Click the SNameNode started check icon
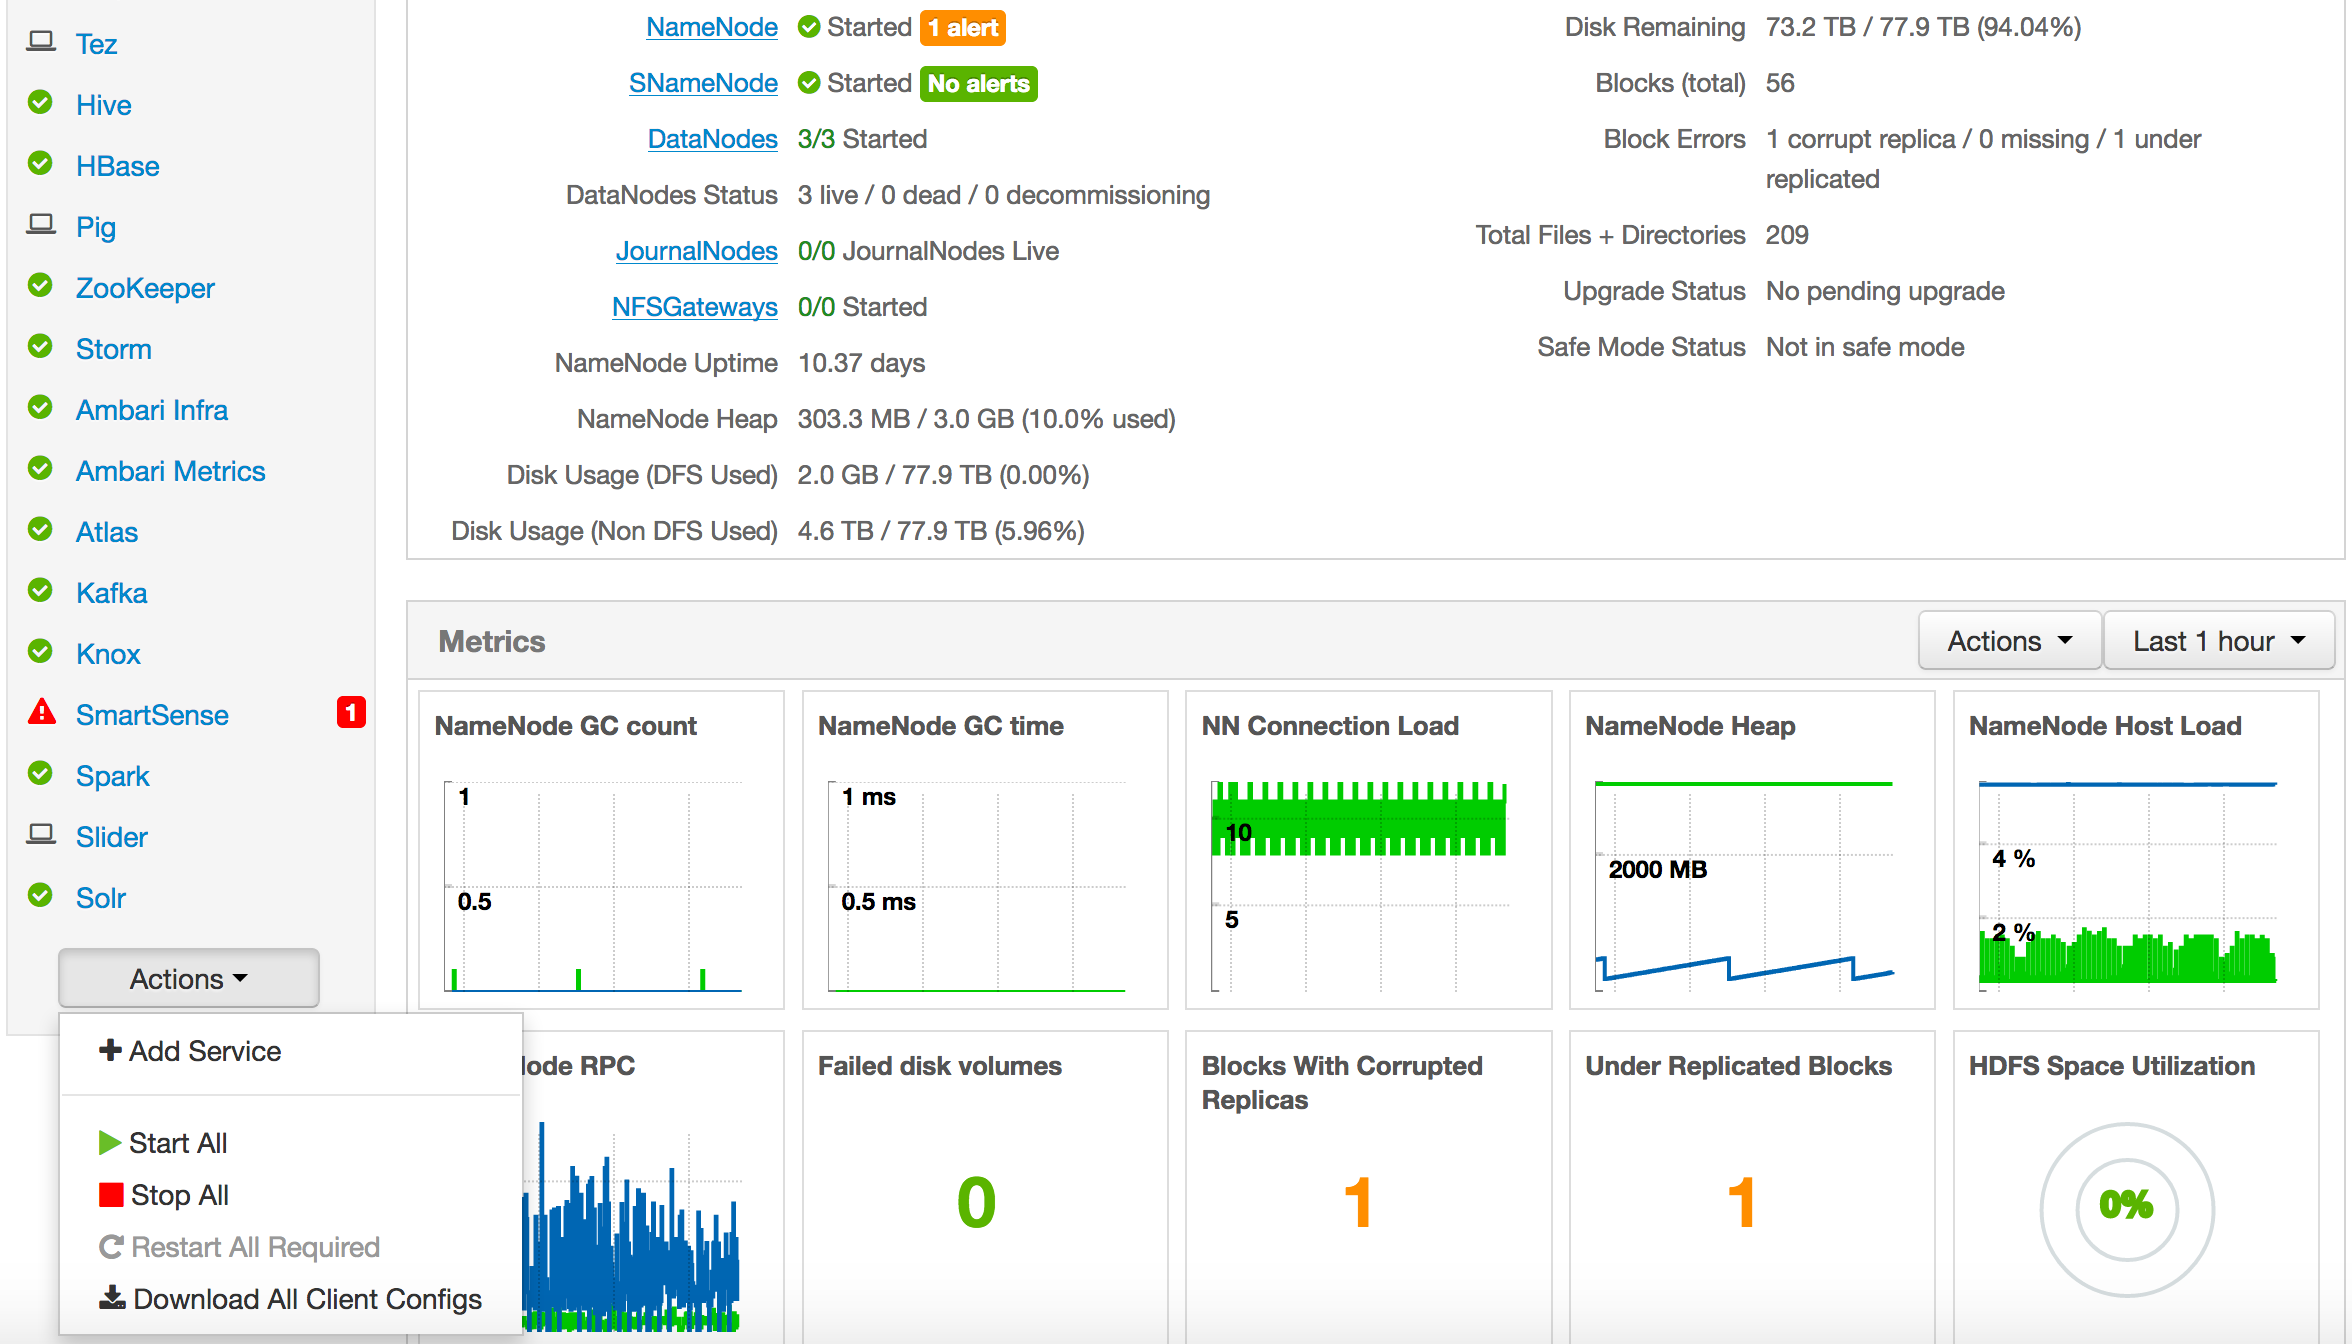 [x=809, y=83]
